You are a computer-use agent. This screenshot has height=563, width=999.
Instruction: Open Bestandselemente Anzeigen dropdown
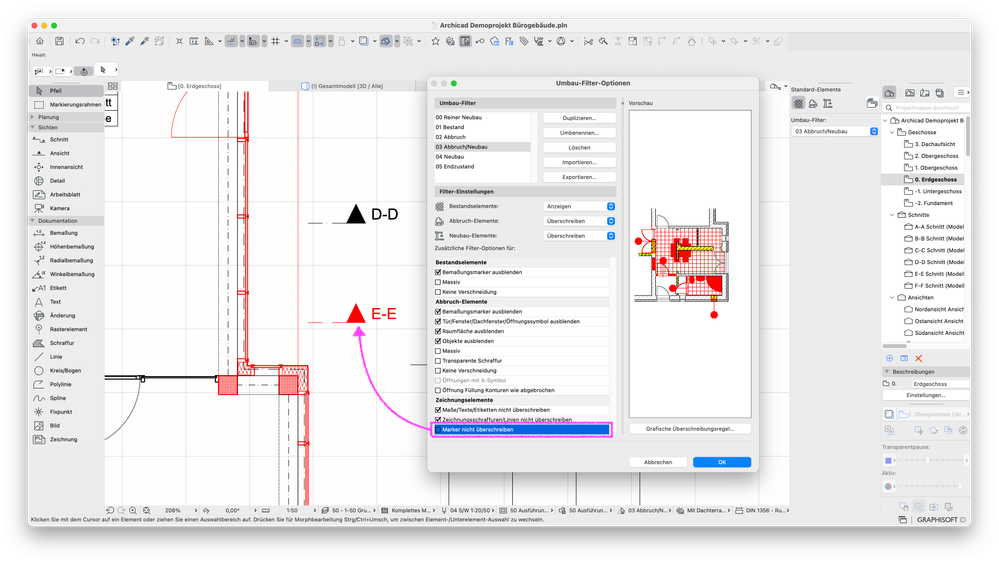pos(579,206)
